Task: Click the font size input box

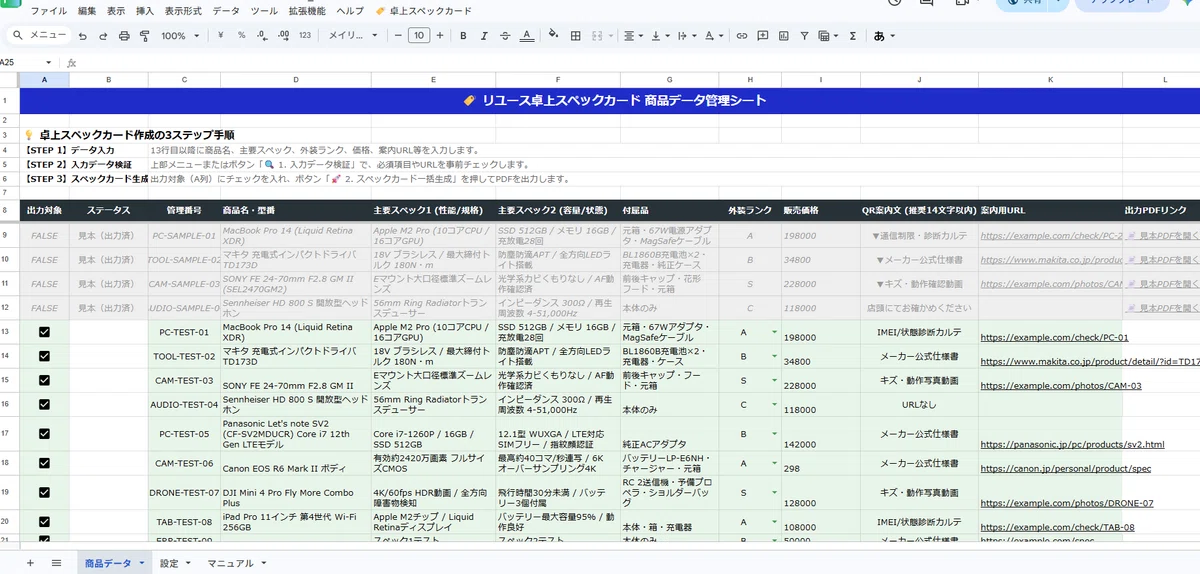Action: pyautogui.click(x=419, y=35)
